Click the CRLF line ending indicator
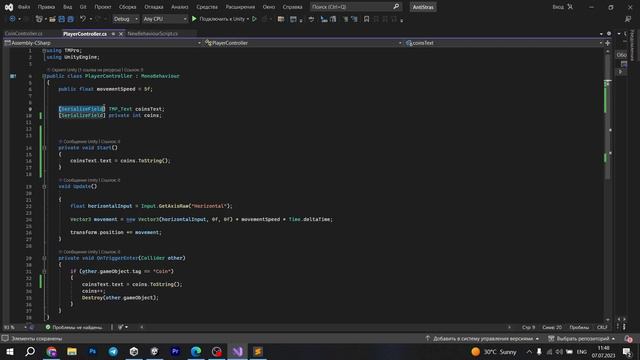This screenshot has width=640, height=360. pyautogui.click(x=602, y=327)
